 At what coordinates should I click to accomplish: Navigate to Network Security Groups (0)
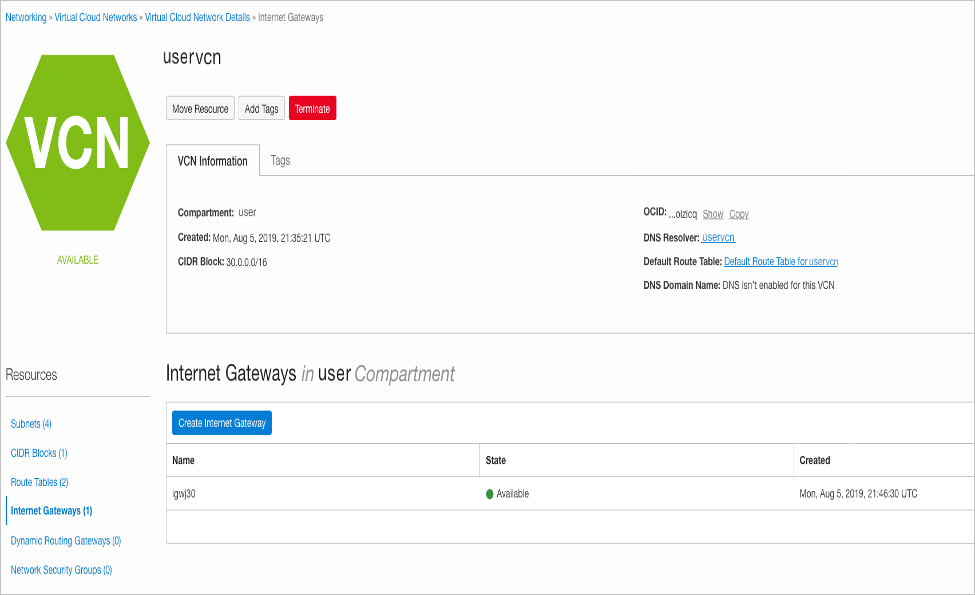click(x=61, y=570)
